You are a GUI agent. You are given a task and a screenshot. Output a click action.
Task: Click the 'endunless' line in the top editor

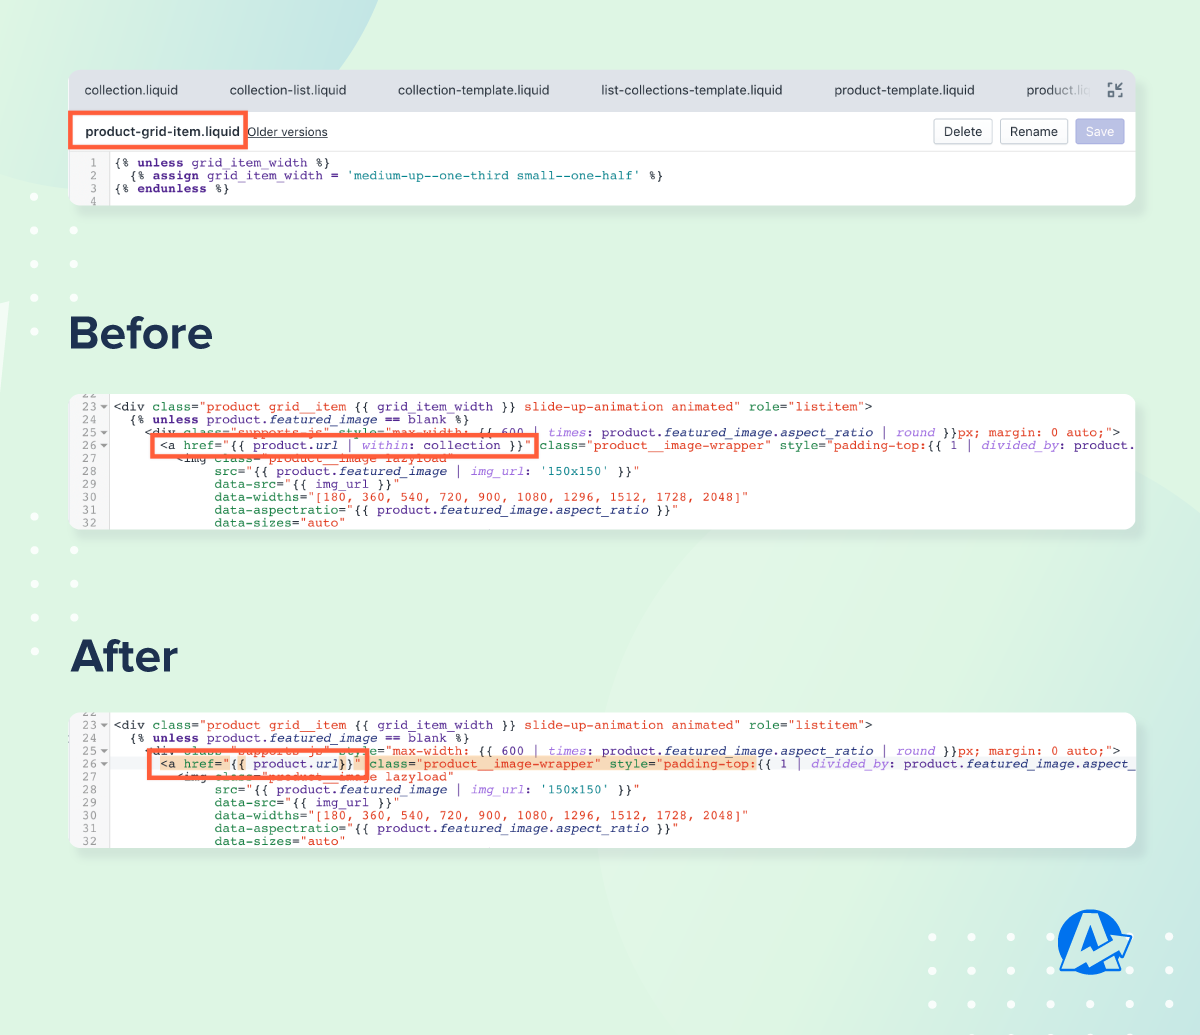click(172, 188)
